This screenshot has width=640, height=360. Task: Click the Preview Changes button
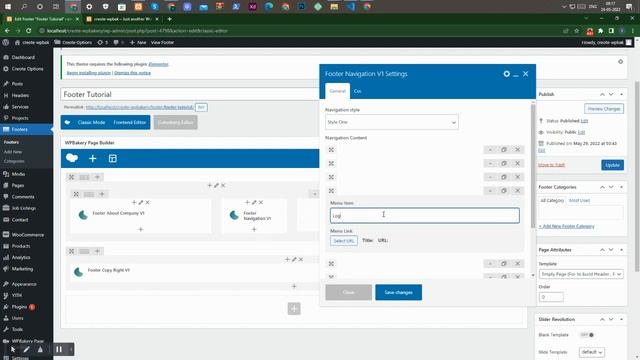pyautogui.click(x=604, y=109)
